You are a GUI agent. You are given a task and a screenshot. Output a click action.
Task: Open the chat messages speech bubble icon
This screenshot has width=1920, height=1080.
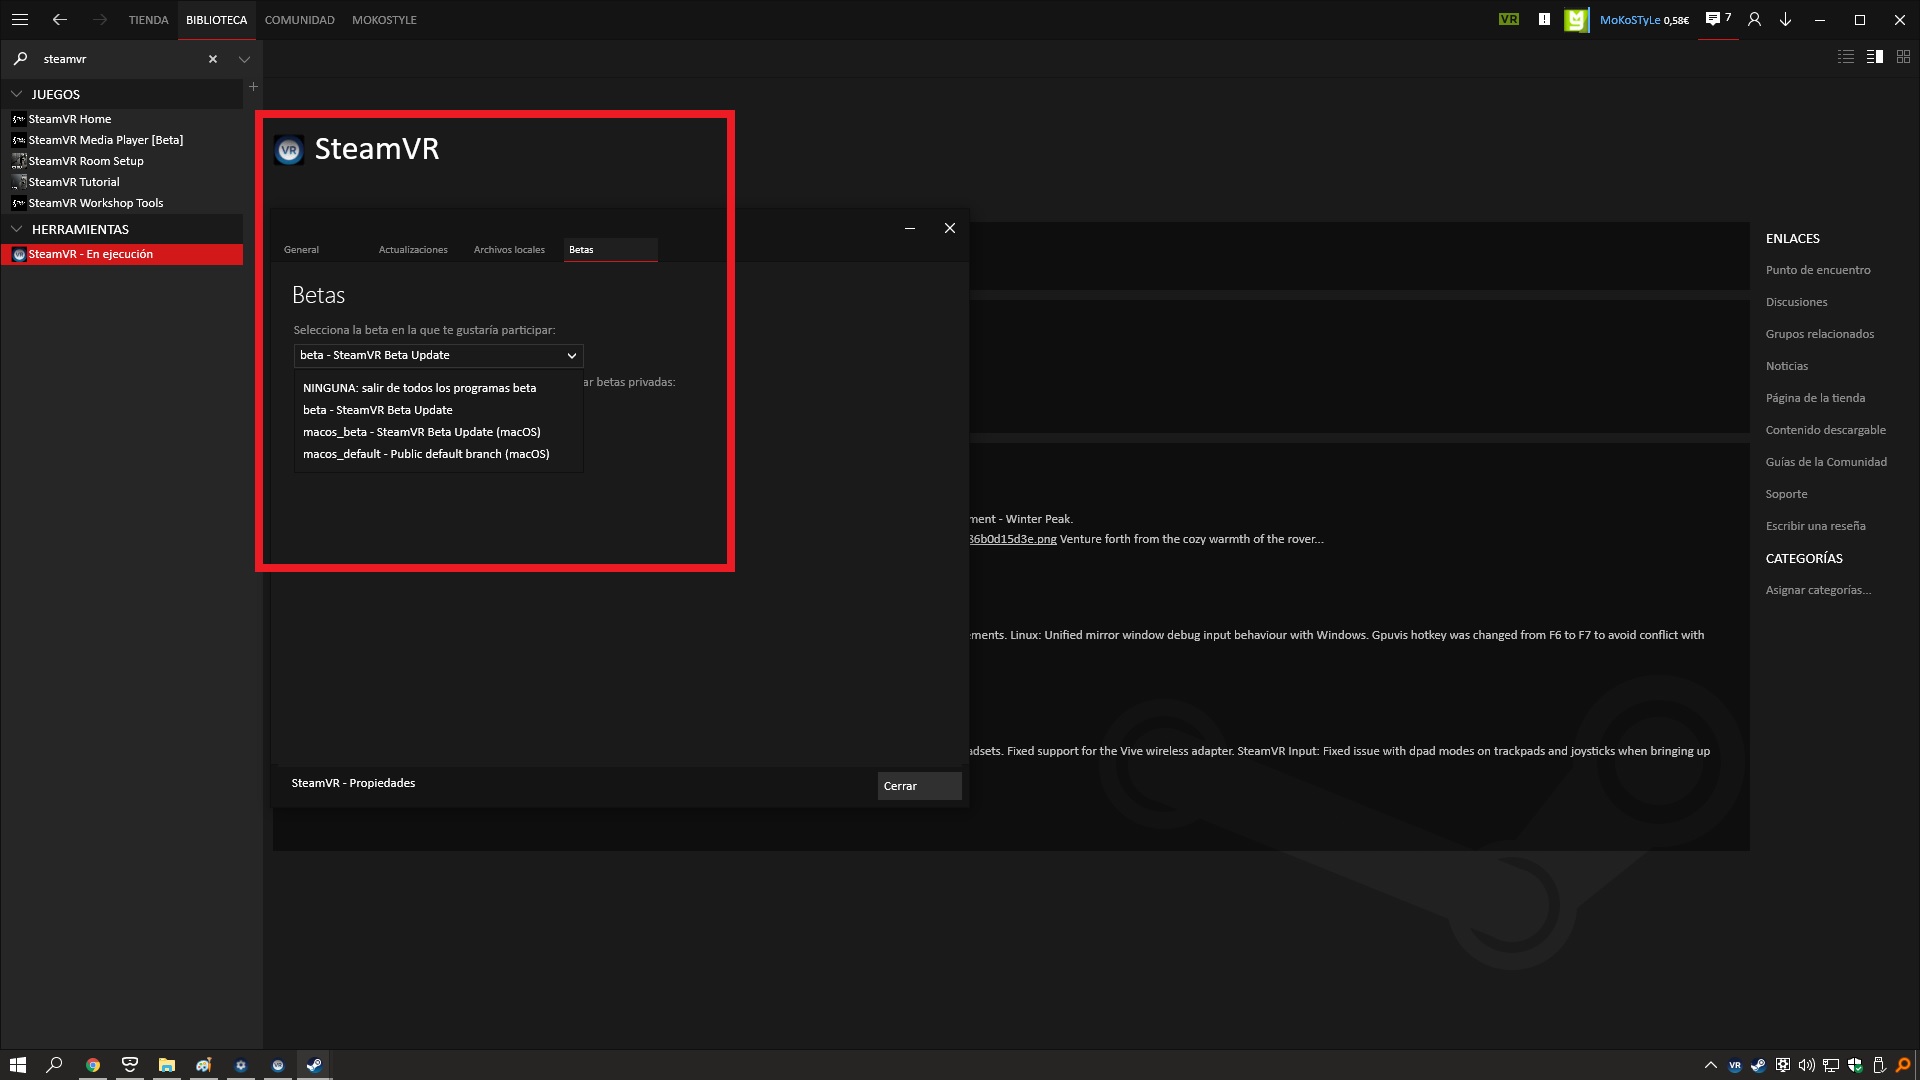(x=1713, y=19)
